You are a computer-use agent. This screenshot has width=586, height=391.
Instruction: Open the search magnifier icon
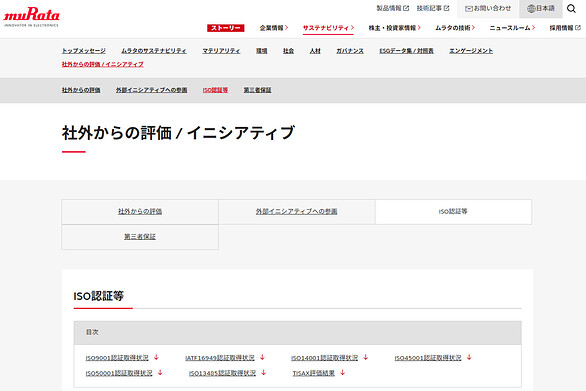[571, 8]
